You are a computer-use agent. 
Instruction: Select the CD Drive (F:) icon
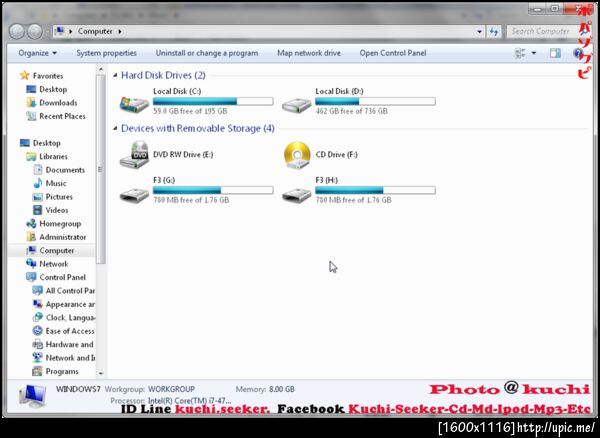297,155
